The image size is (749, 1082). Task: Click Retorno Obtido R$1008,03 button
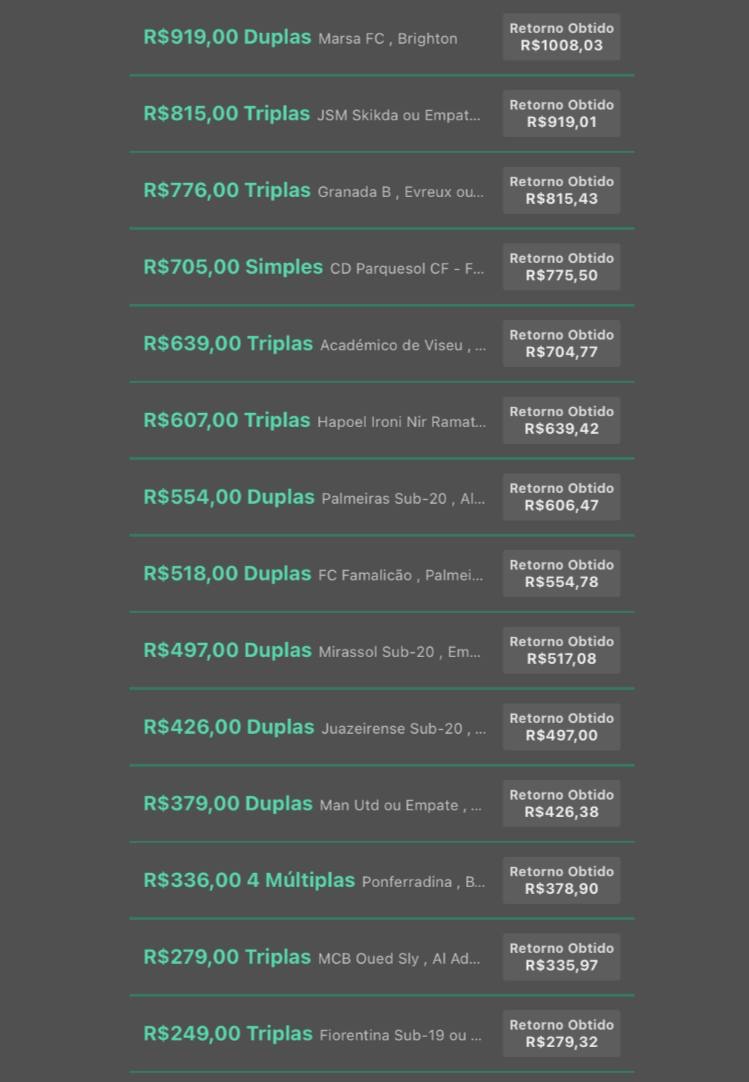[x=561, y=37]
